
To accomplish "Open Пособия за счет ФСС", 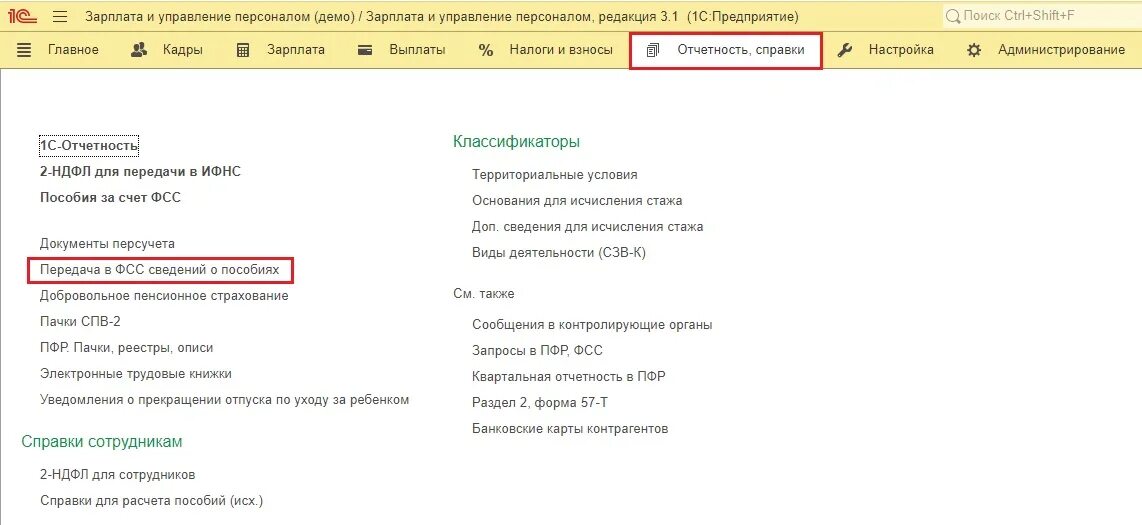I will (110, 197).
